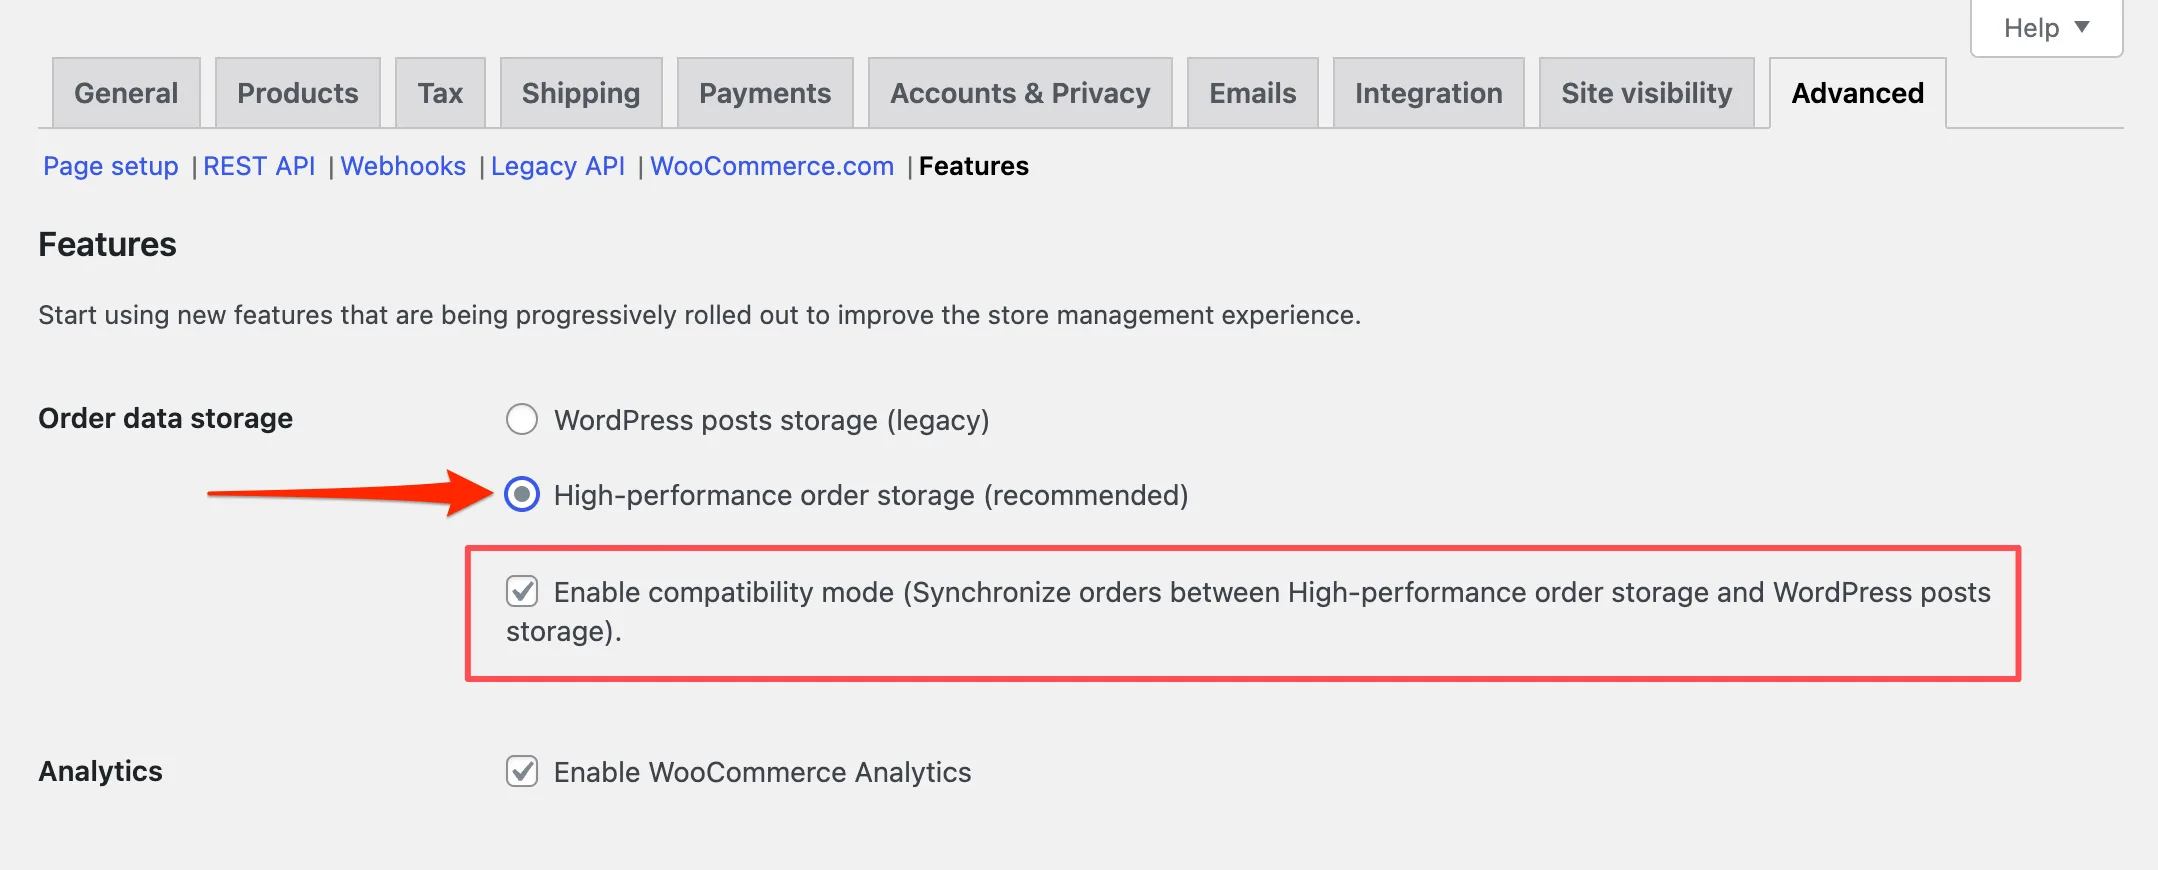
Task: Switch to the General tab
Action: coord(126,93)
